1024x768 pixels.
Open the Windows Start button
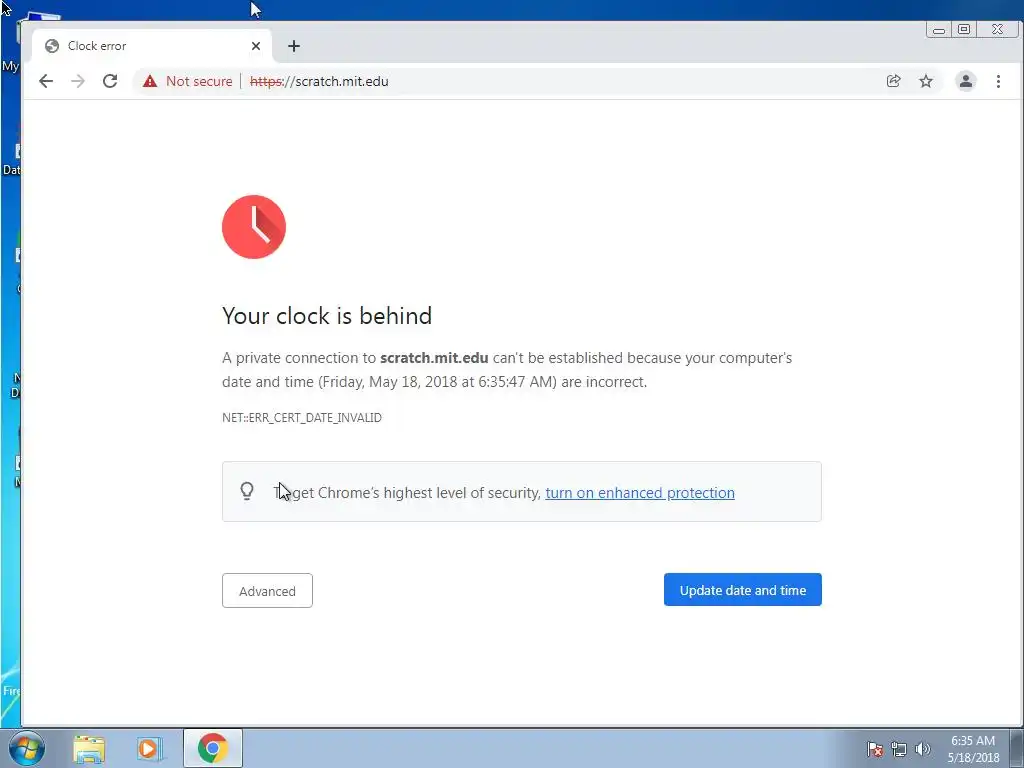[27, 748]
